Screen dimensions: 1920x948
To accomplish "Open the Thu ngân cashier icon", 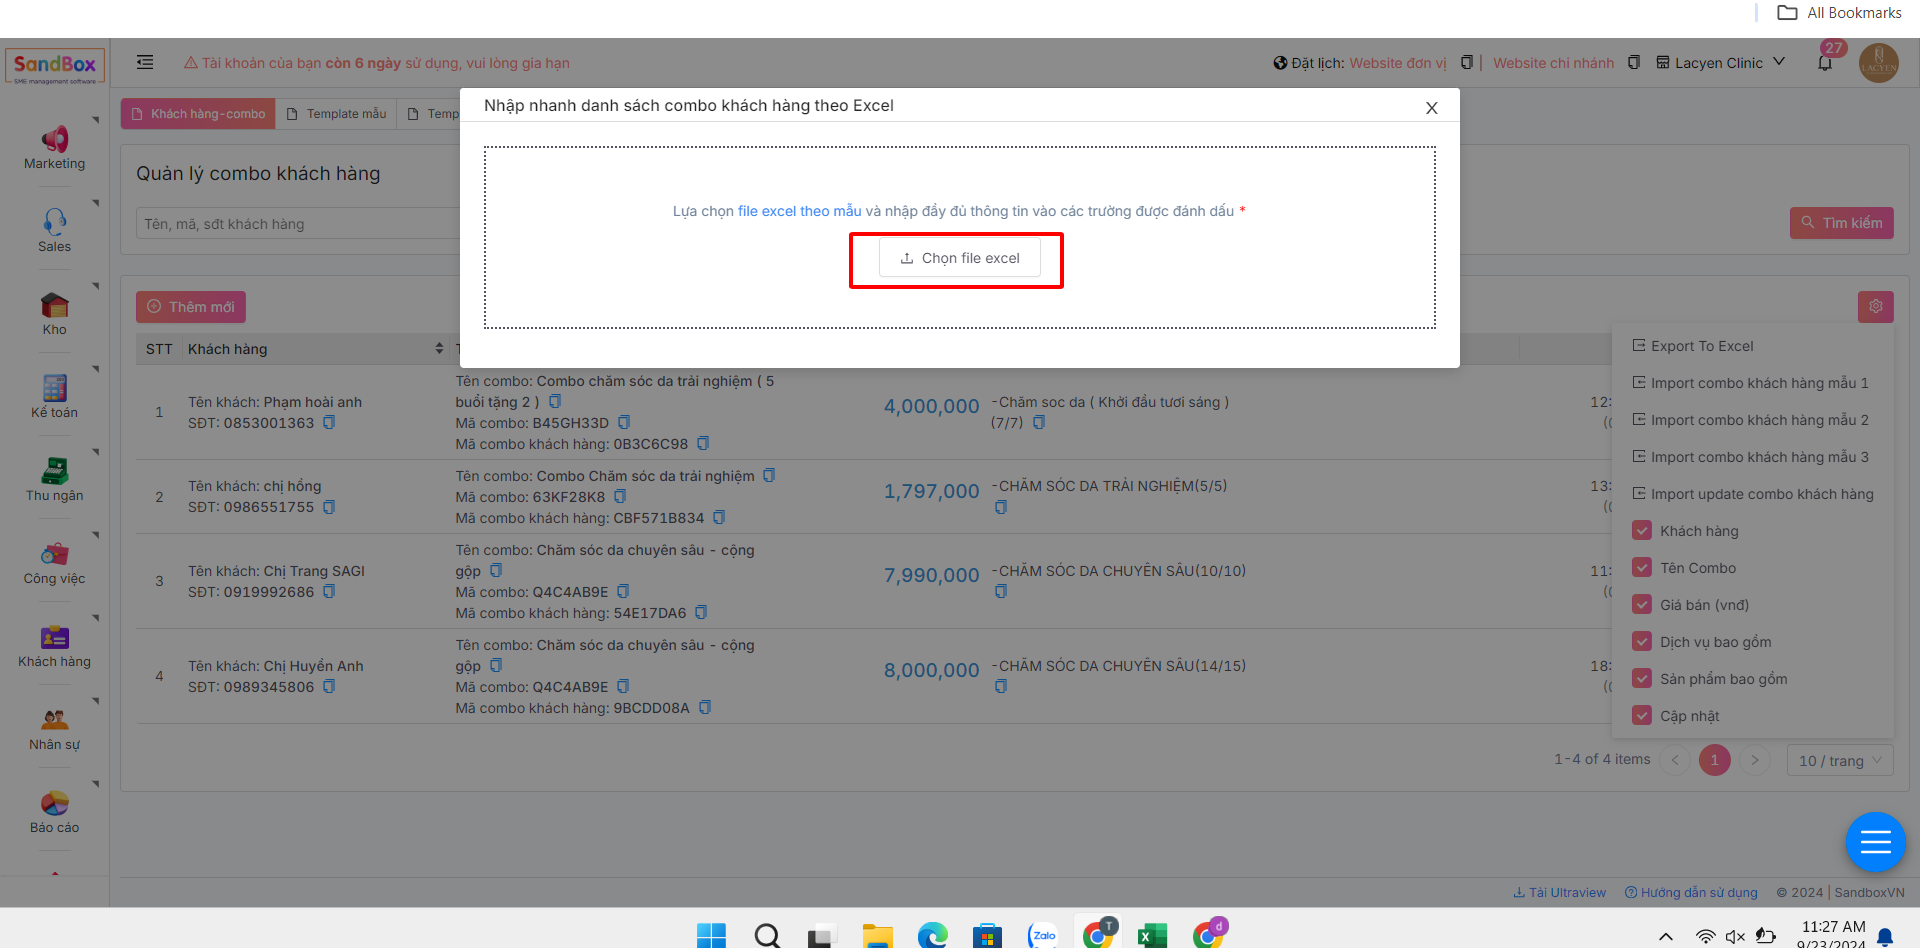I will [54, 472].
